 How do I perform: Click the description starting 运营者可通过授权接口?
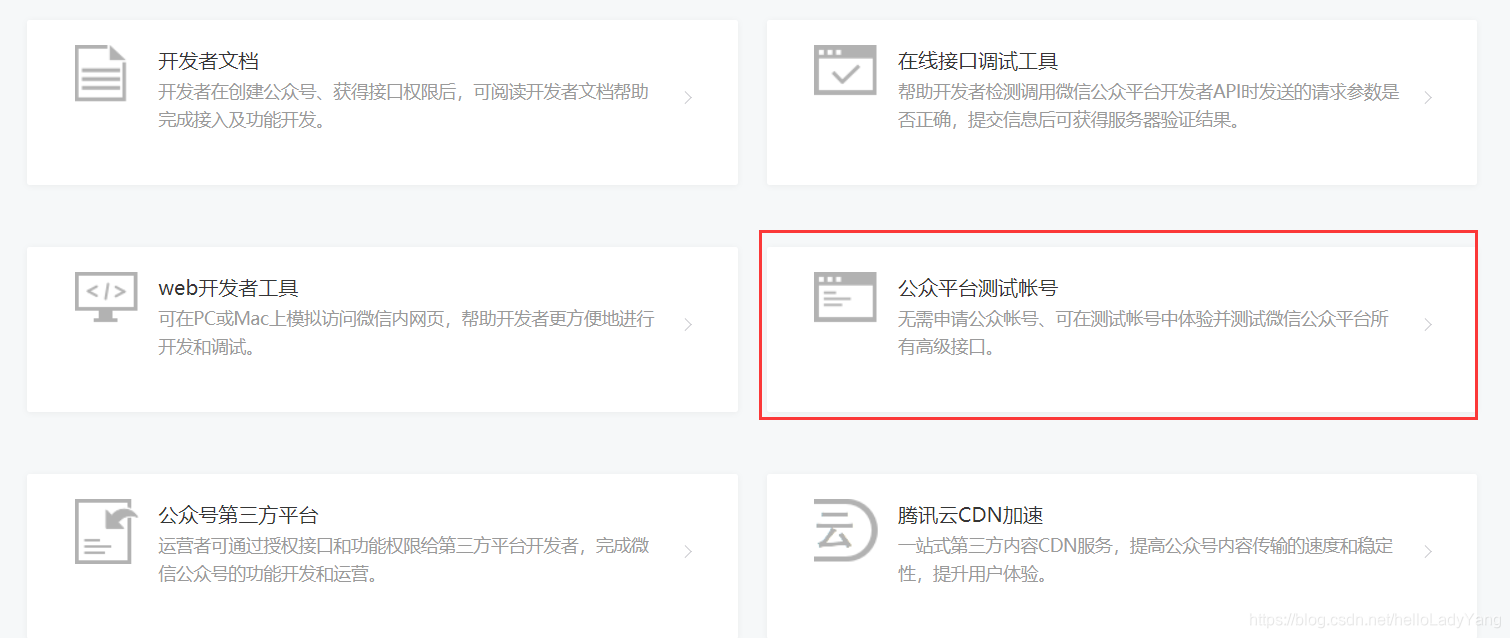tap(404, 560)
